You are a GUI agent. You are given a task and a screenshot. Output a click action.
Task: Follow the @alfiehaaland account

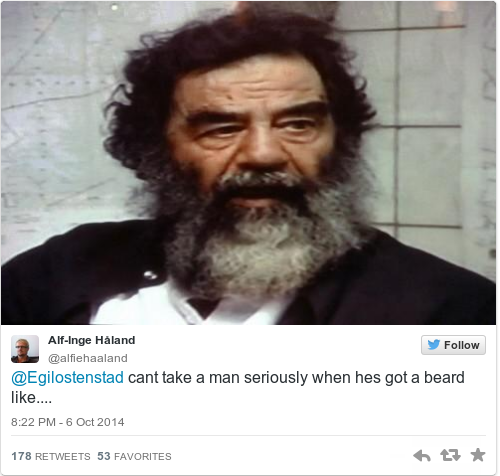tap(453, 345)
